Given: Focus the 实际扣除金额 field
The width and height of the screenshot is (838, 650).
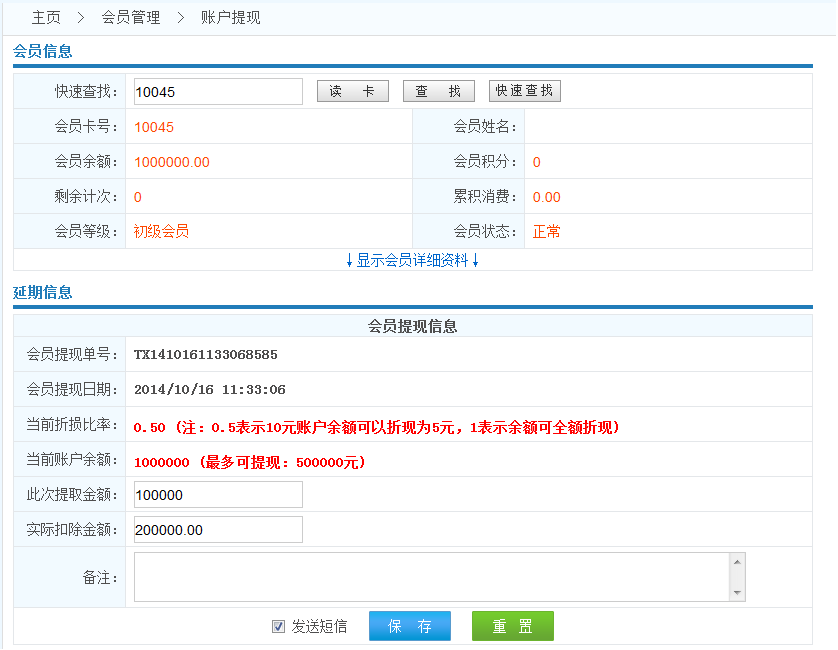Looking at the screenshot, I should (x=217, y=530).
